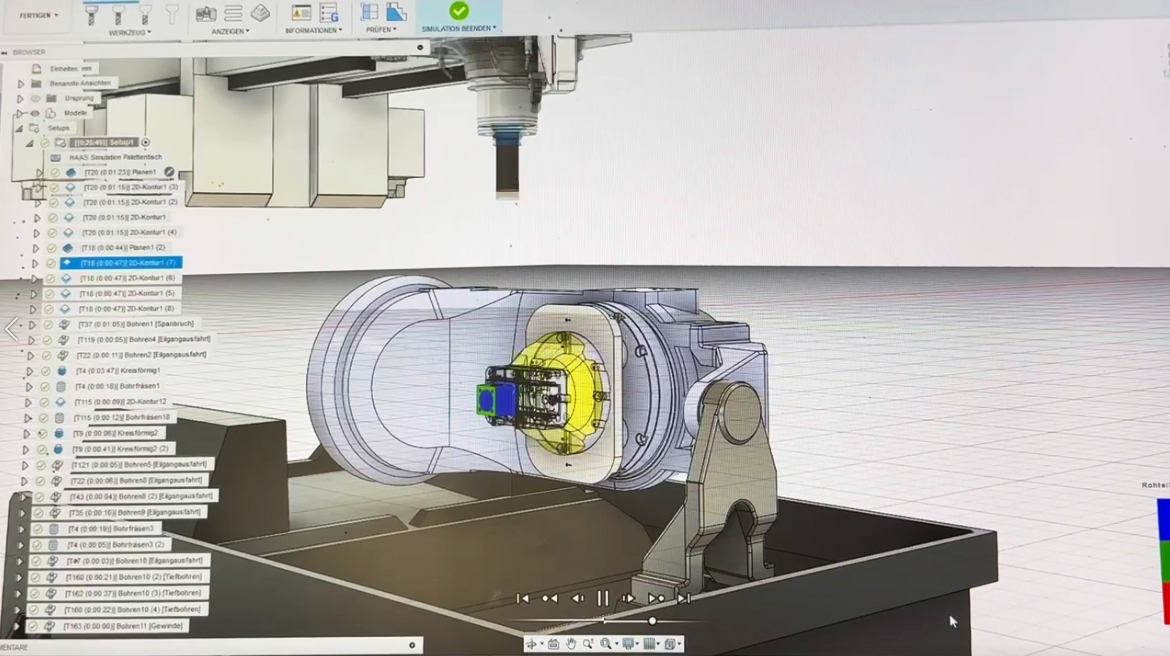1170x656 pixels.
Task: Click the Fit view magnifier icon
Action: (x=606, y=645)
